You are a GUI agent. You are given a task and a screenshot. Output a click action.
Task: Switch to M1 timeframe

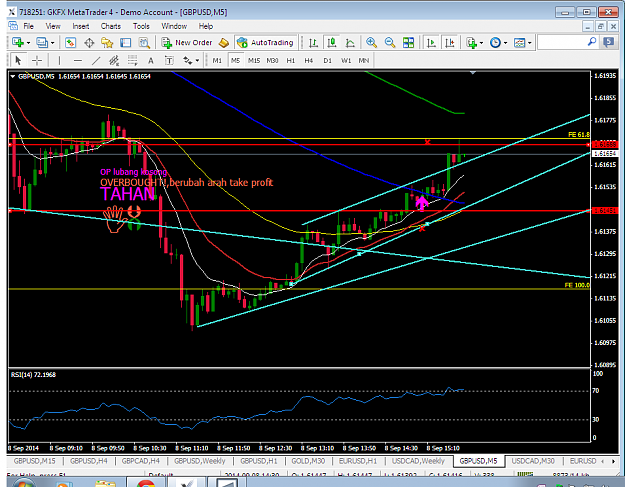pyautogui.click(x=217, y=61)
